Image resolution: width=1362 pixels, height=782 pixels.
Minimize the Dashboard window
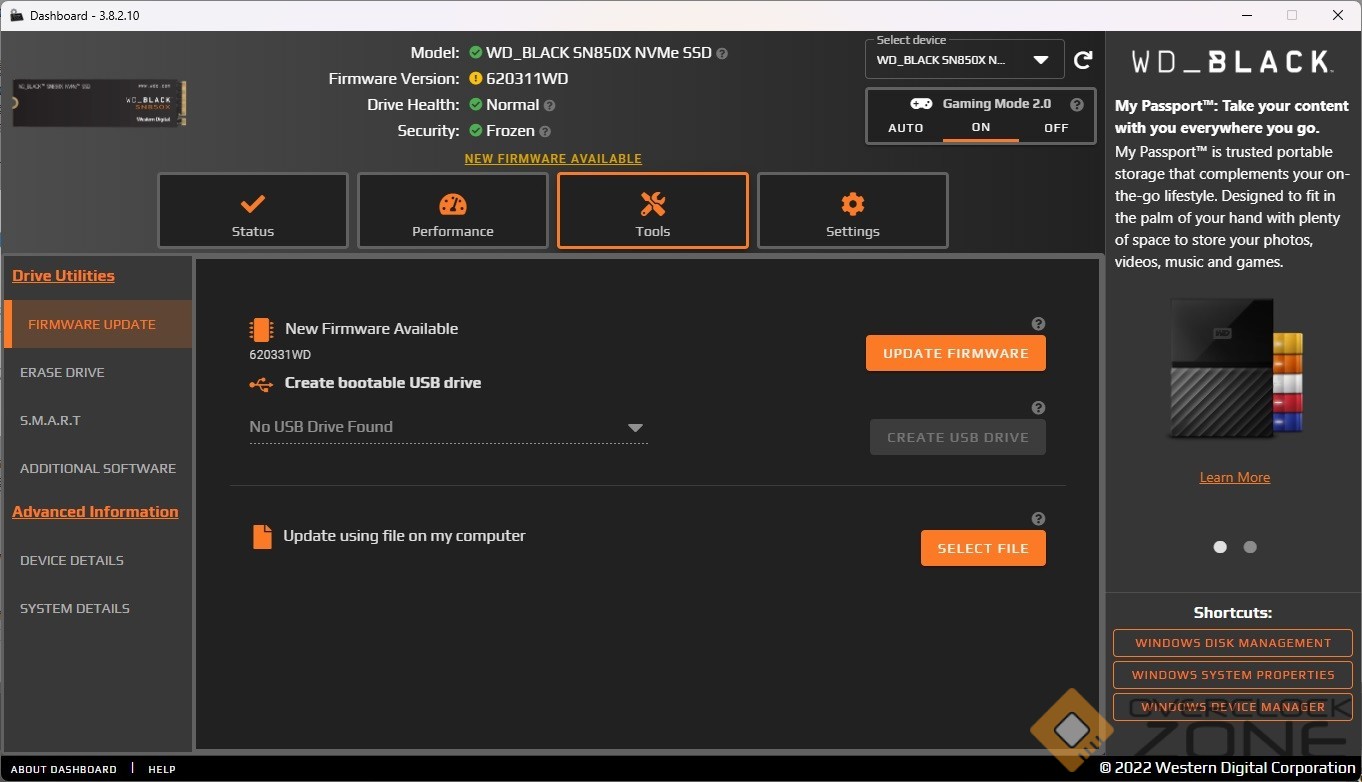point(1246,15)
